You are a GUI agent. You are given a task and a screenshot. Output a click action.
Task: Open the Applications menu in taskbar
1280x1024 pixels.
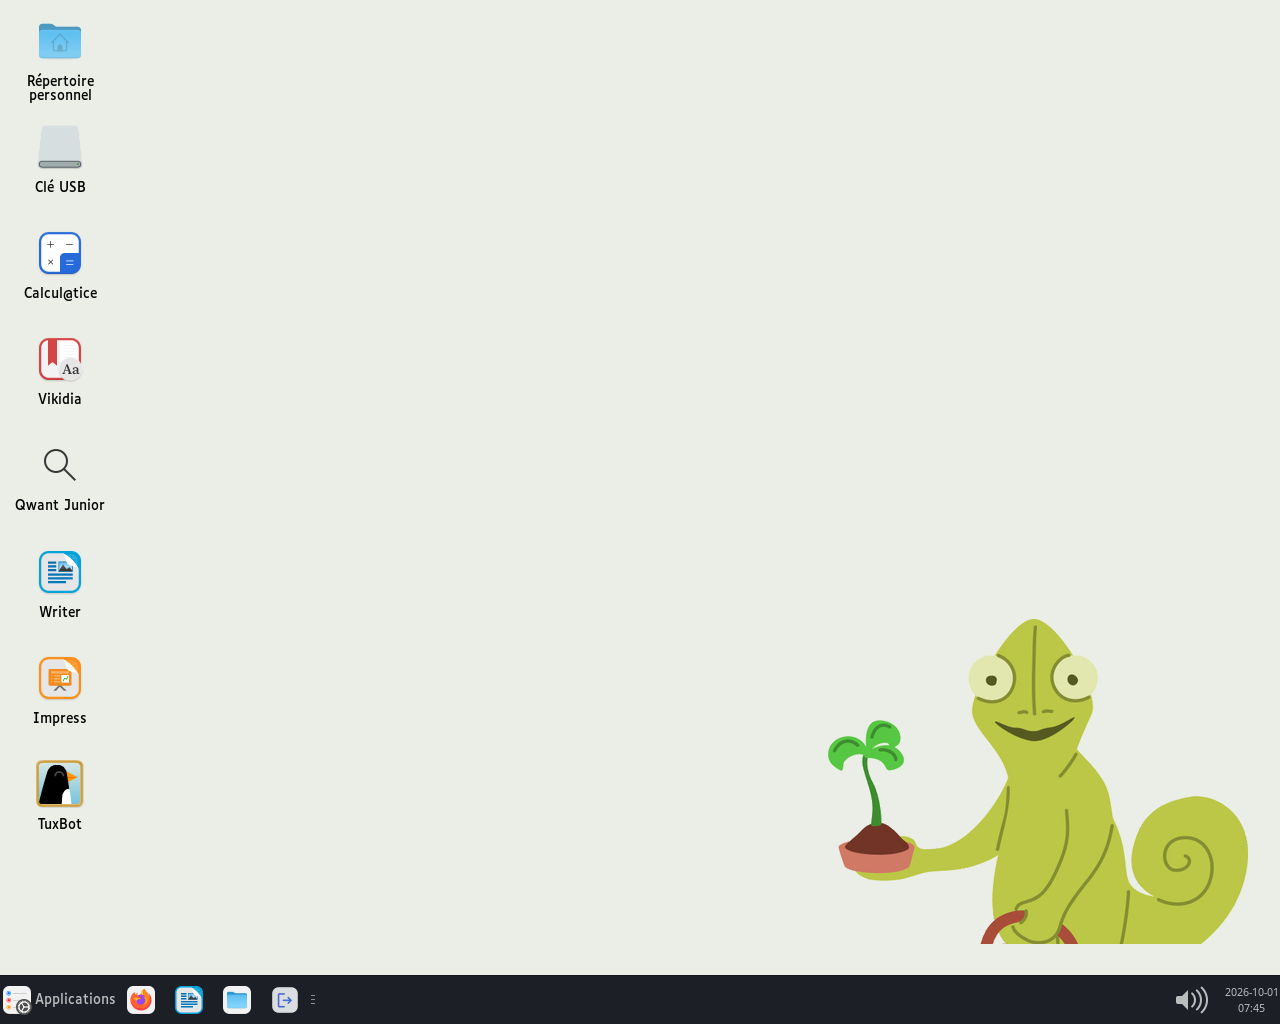(x=60, y=999)
